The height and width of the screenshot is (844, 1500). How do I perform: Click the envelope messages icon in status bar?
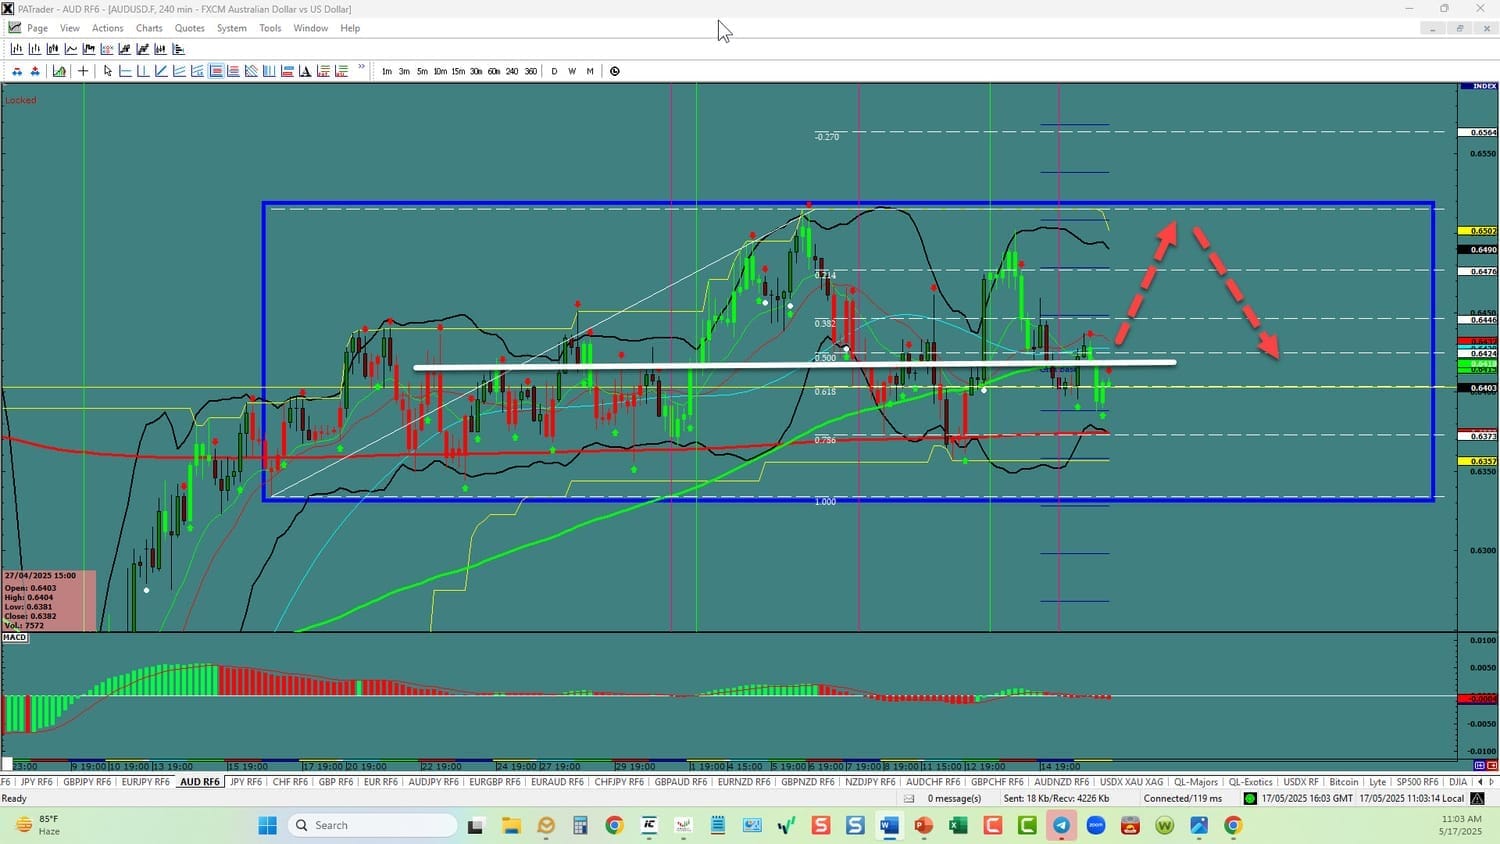[x=909, y=798]
